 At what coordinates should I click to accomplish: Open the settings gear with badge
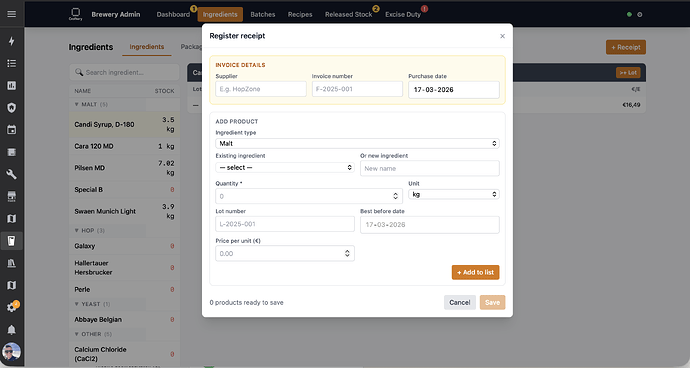[x=11, y=307]
